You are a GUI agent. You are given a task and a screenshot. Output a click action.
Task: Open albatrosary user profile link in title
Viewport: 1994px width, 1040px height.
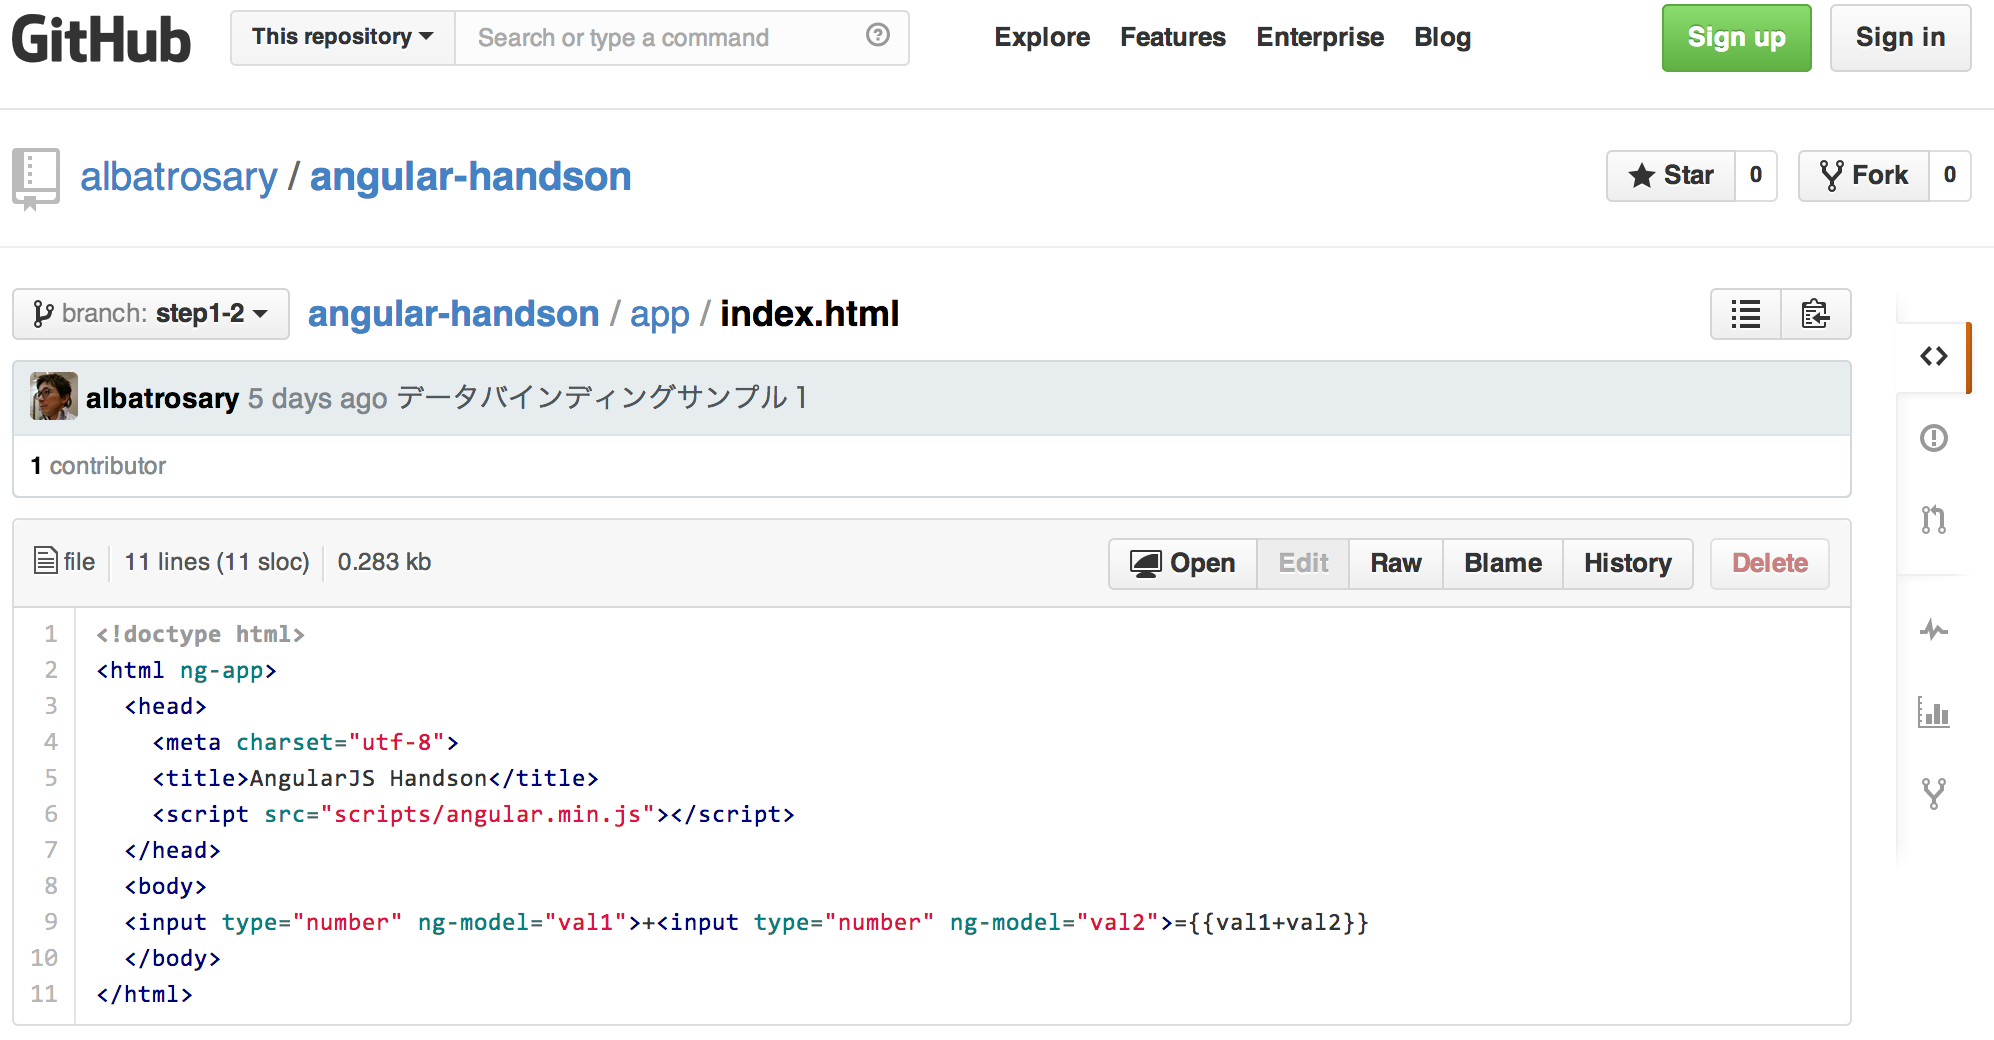pos(179,177)
